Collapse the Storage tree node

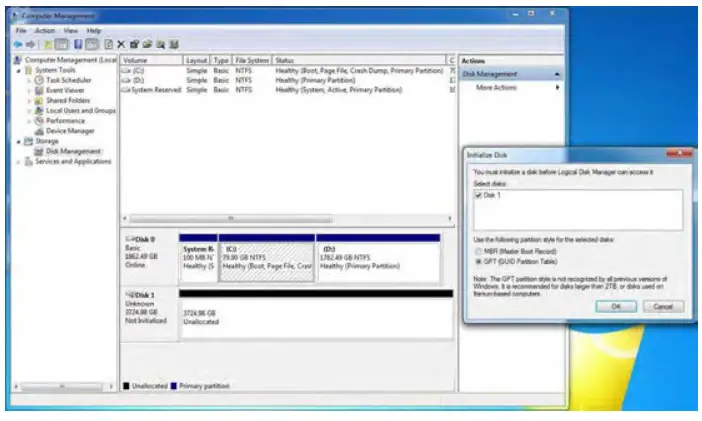coord(19,142)
